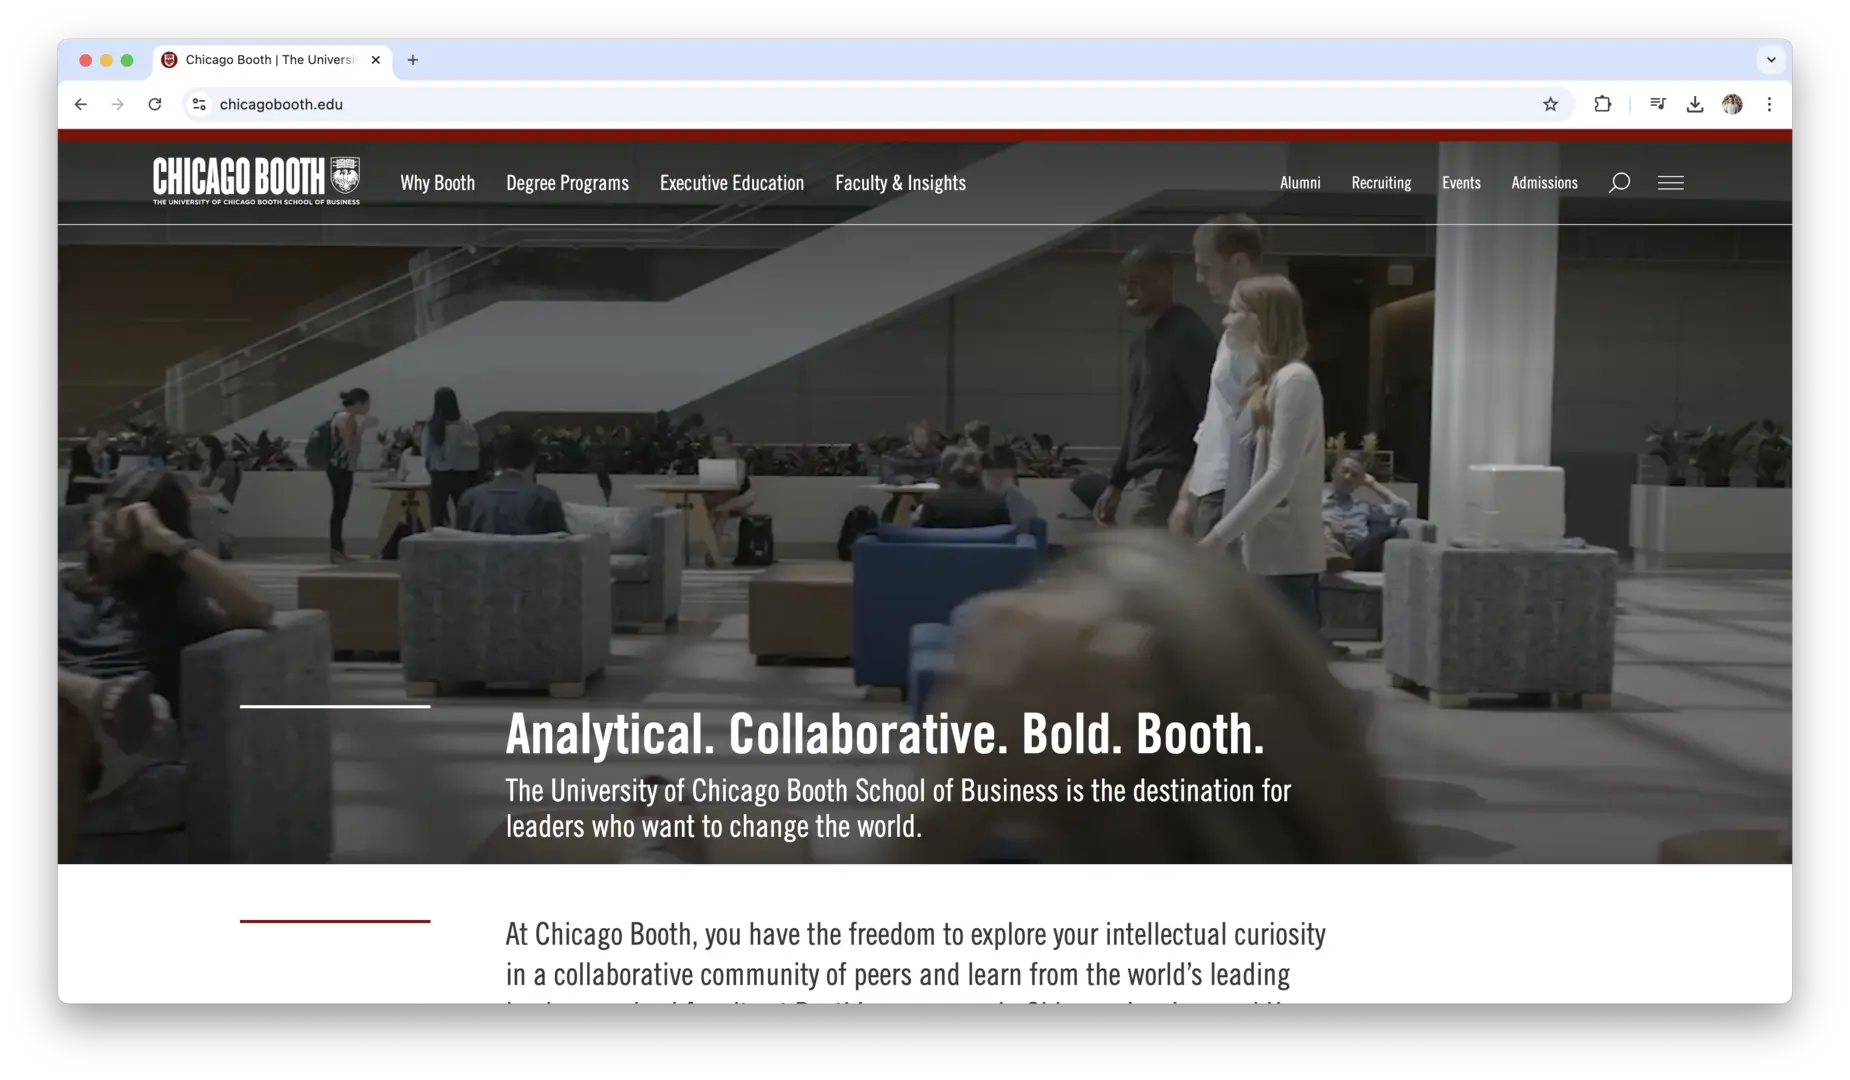Click the heading 'Analytical. Collaborative. Bold. Booth.'
The width and height of the screenshot is (1850, 1080).
click(885, 734)
